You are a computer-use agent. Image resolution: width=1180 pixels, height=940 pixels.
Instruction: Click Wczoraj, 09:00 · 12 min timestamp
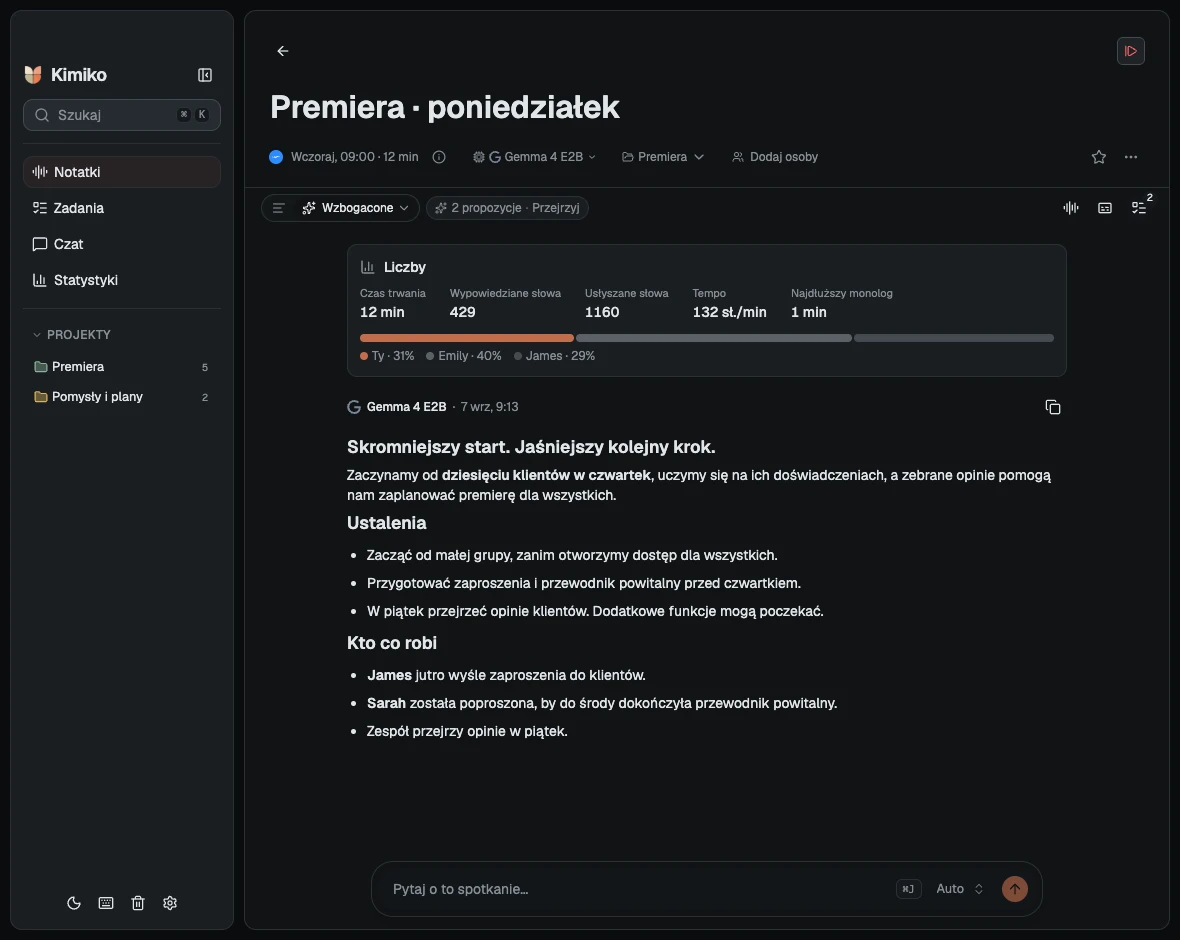(354, 157)
